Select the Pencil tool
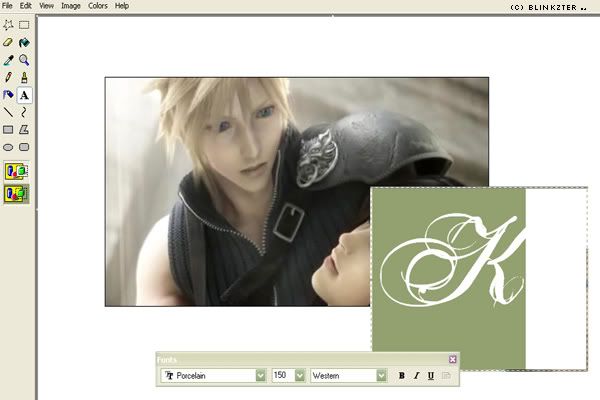 pyautogui.click(x=8, y=77)
